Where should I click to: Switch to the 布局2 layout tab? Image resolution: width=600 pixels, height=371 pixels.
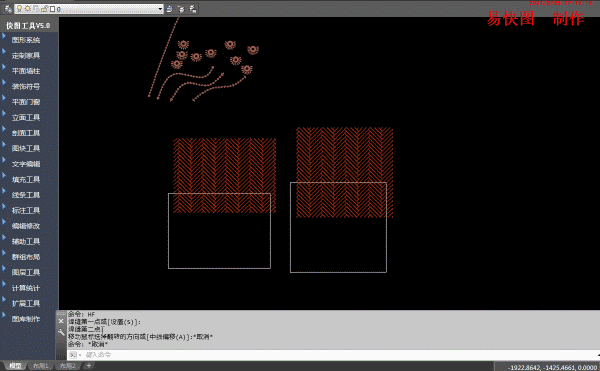pos(67,366)
